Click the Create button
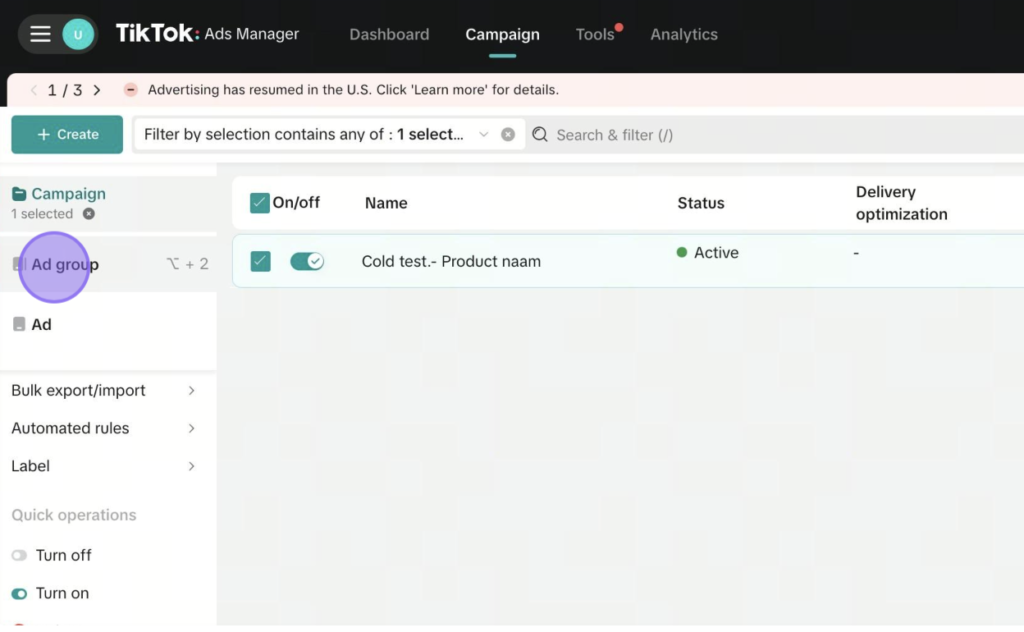1024x632 pixels. [67, 134]
